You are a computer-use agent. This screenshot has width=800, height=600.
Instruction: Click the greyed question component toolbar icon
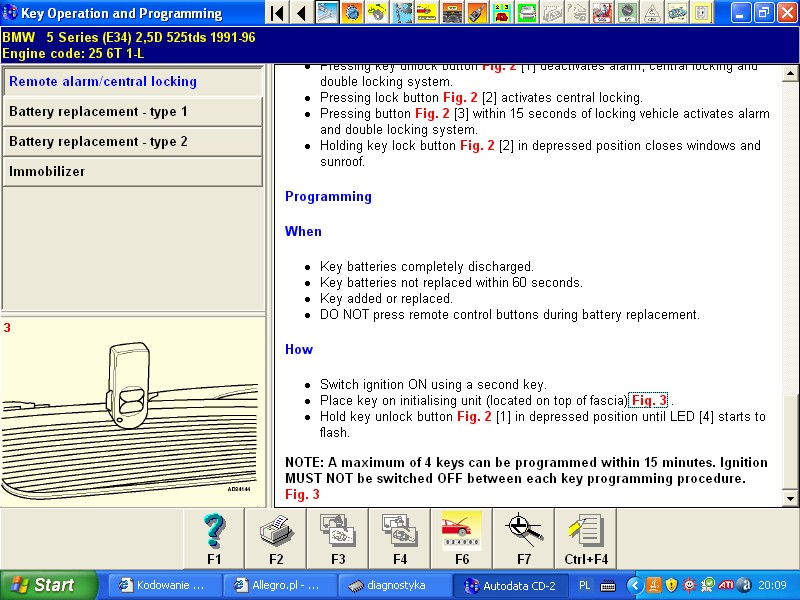tap(577, 13)
